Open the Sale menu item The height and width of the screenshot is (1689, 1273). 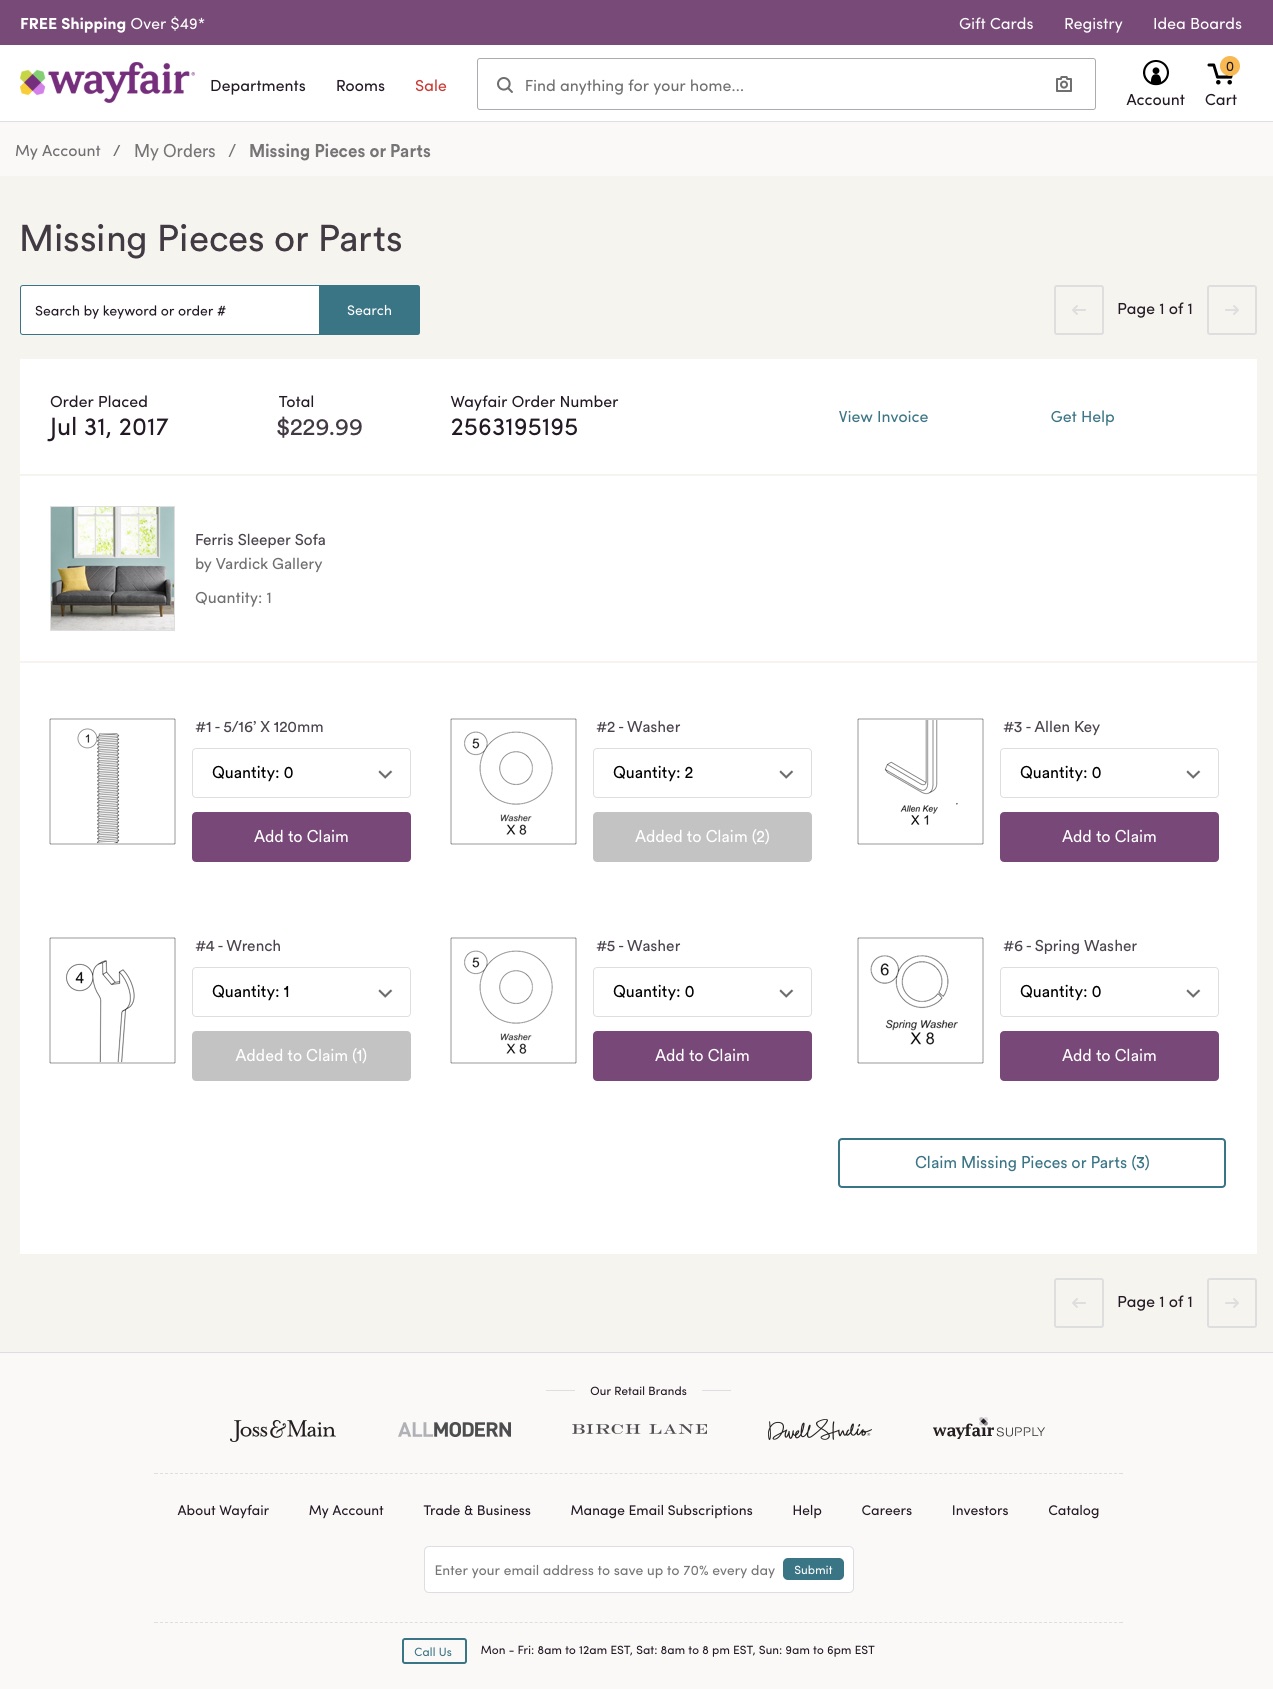point(430,86)
